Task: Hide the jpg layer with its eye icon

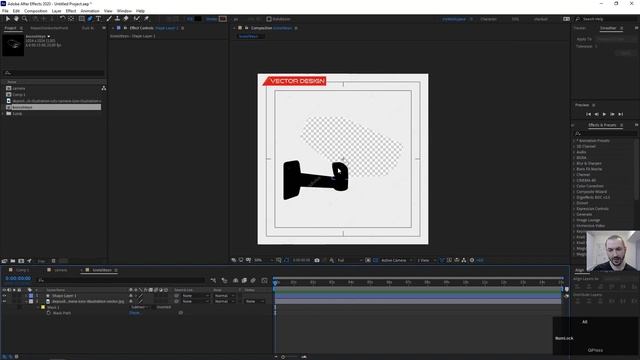Action: click(4, 301)
